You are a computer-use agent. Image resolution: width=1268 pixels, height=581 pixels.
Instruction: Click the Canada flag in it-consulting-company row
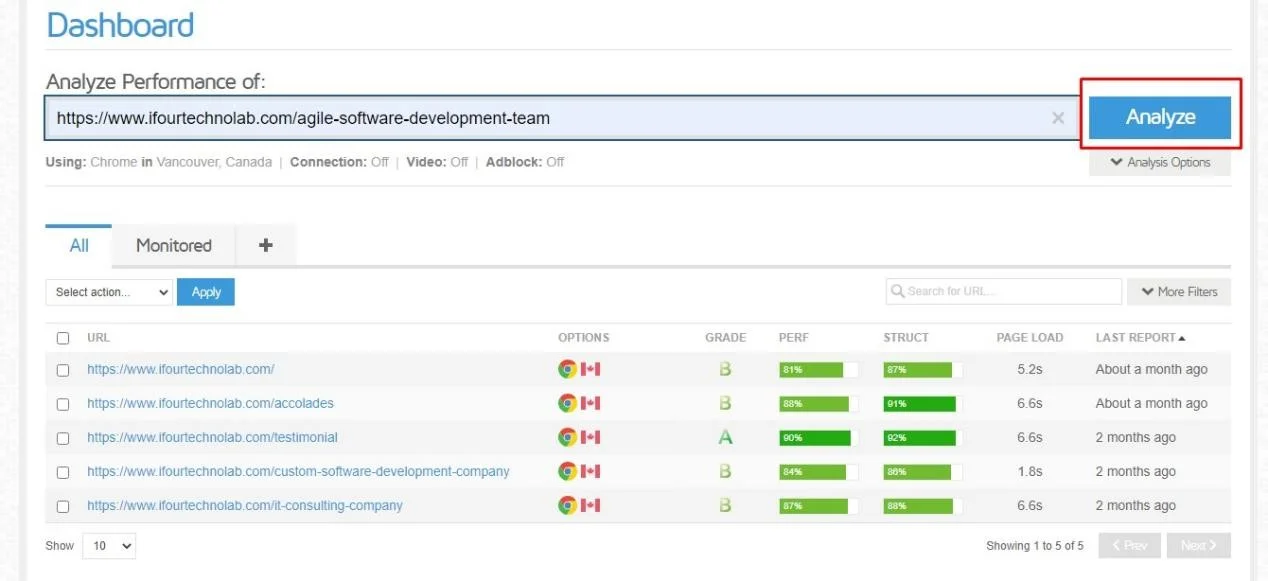point(591,505)
